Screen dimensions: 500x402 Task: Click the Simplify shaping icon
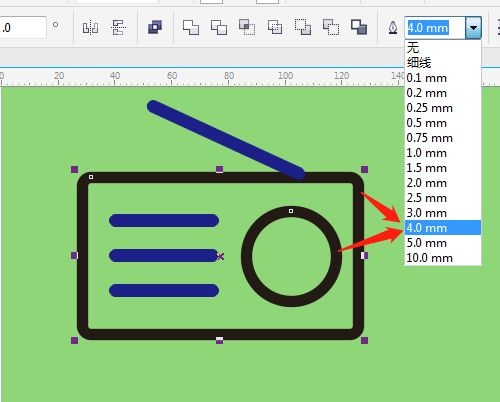point(275,27)
